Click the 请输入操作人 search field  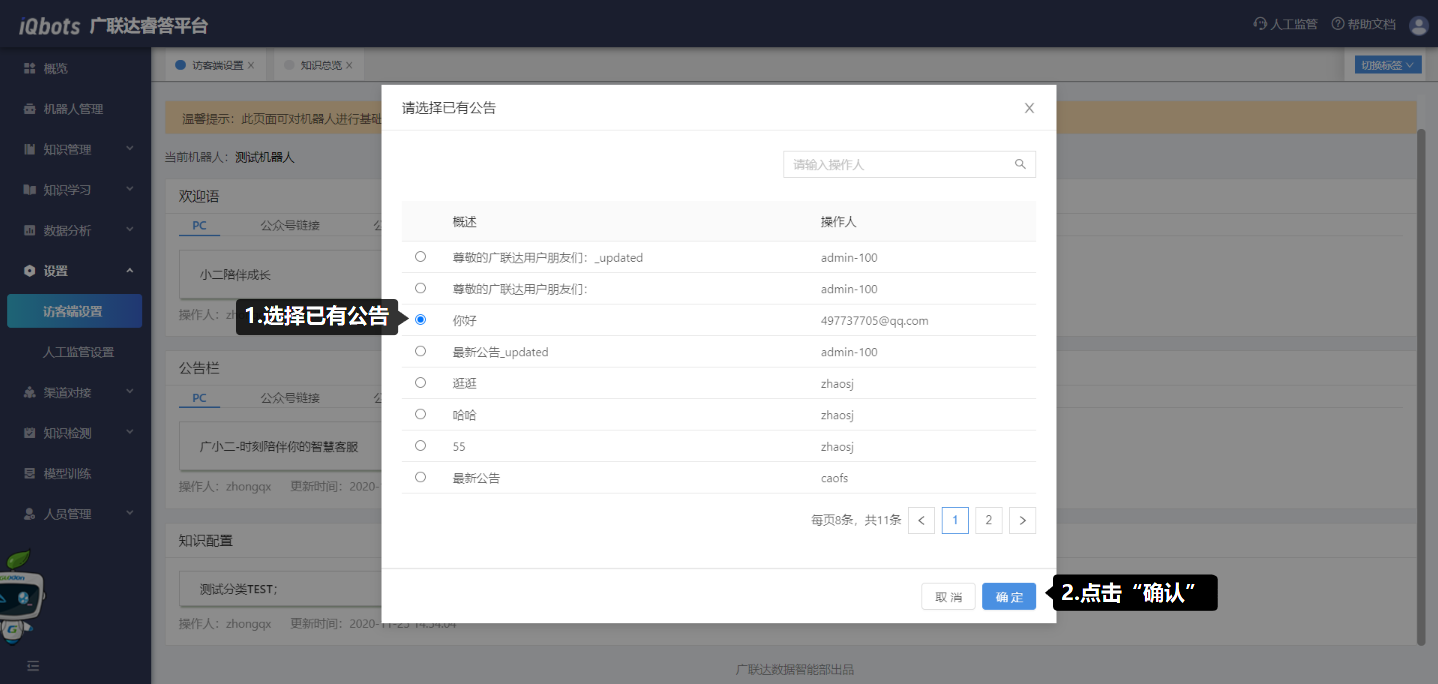pos(897,165)
